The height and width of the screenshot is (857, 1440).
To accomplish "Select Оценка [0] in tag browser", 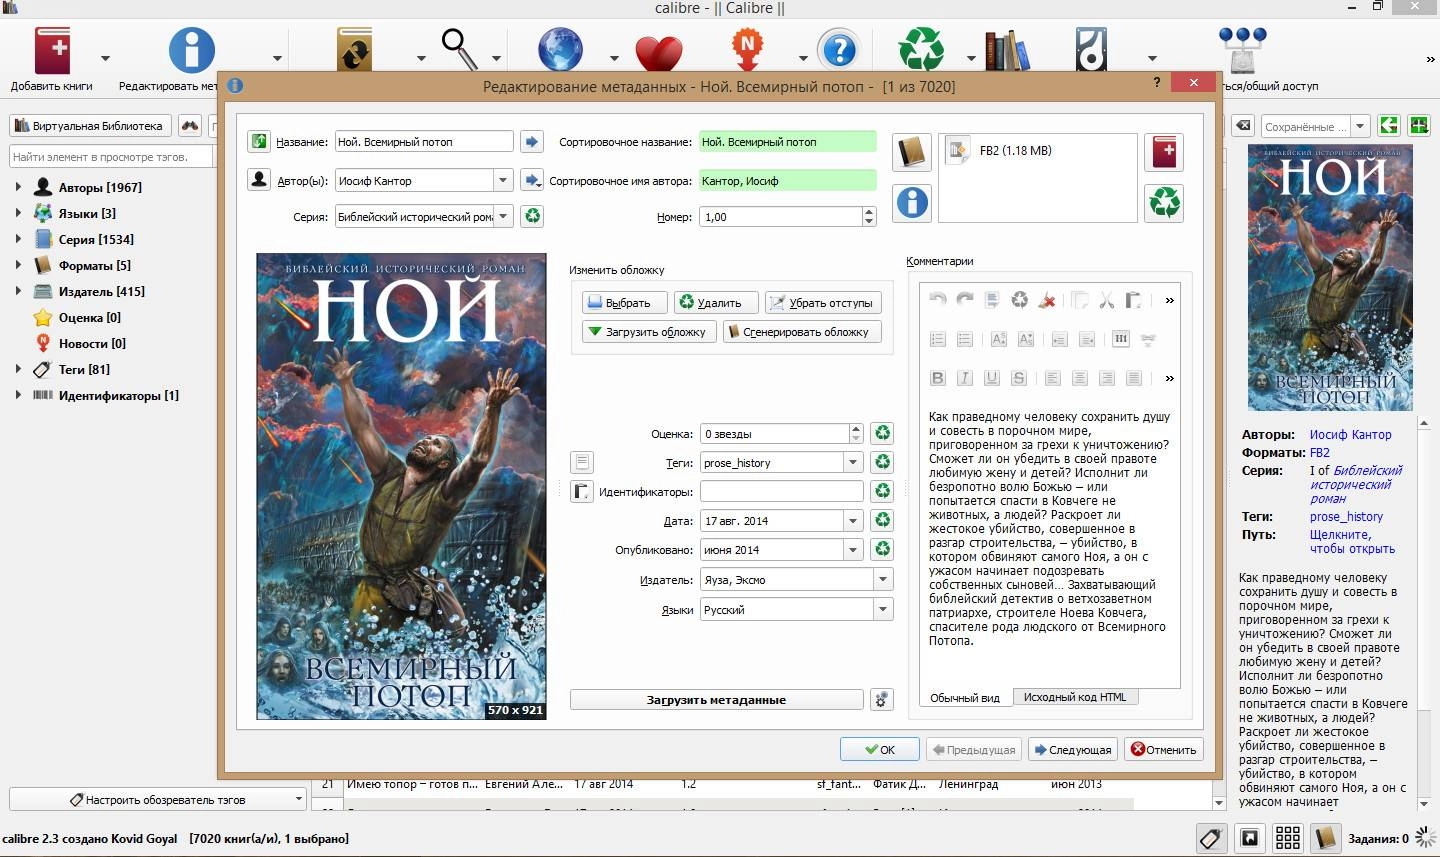I will (x=90, y=317).
